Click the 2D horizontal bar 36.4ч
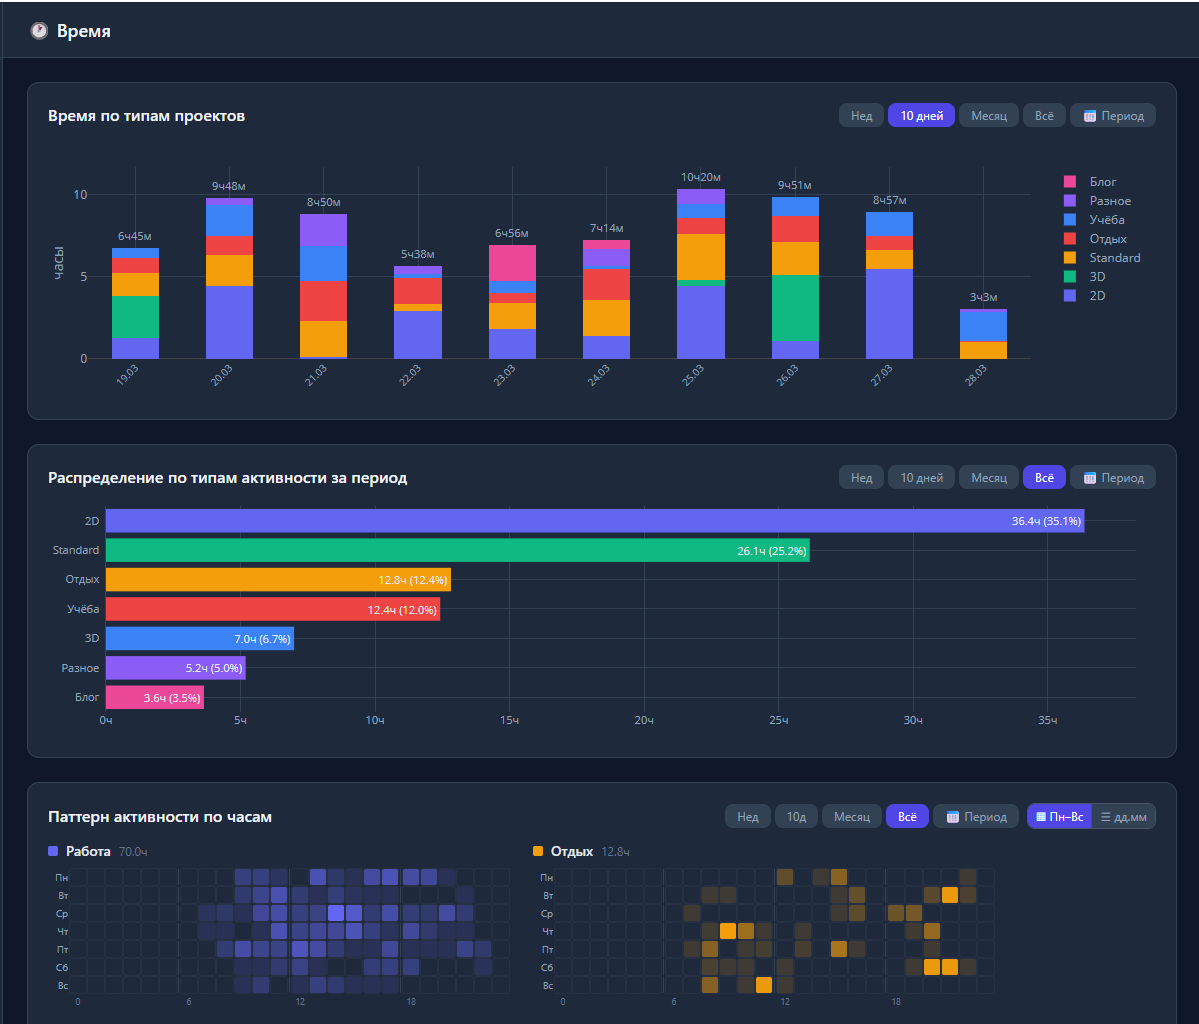The image size is (1199, 1024). click(595, 521)
